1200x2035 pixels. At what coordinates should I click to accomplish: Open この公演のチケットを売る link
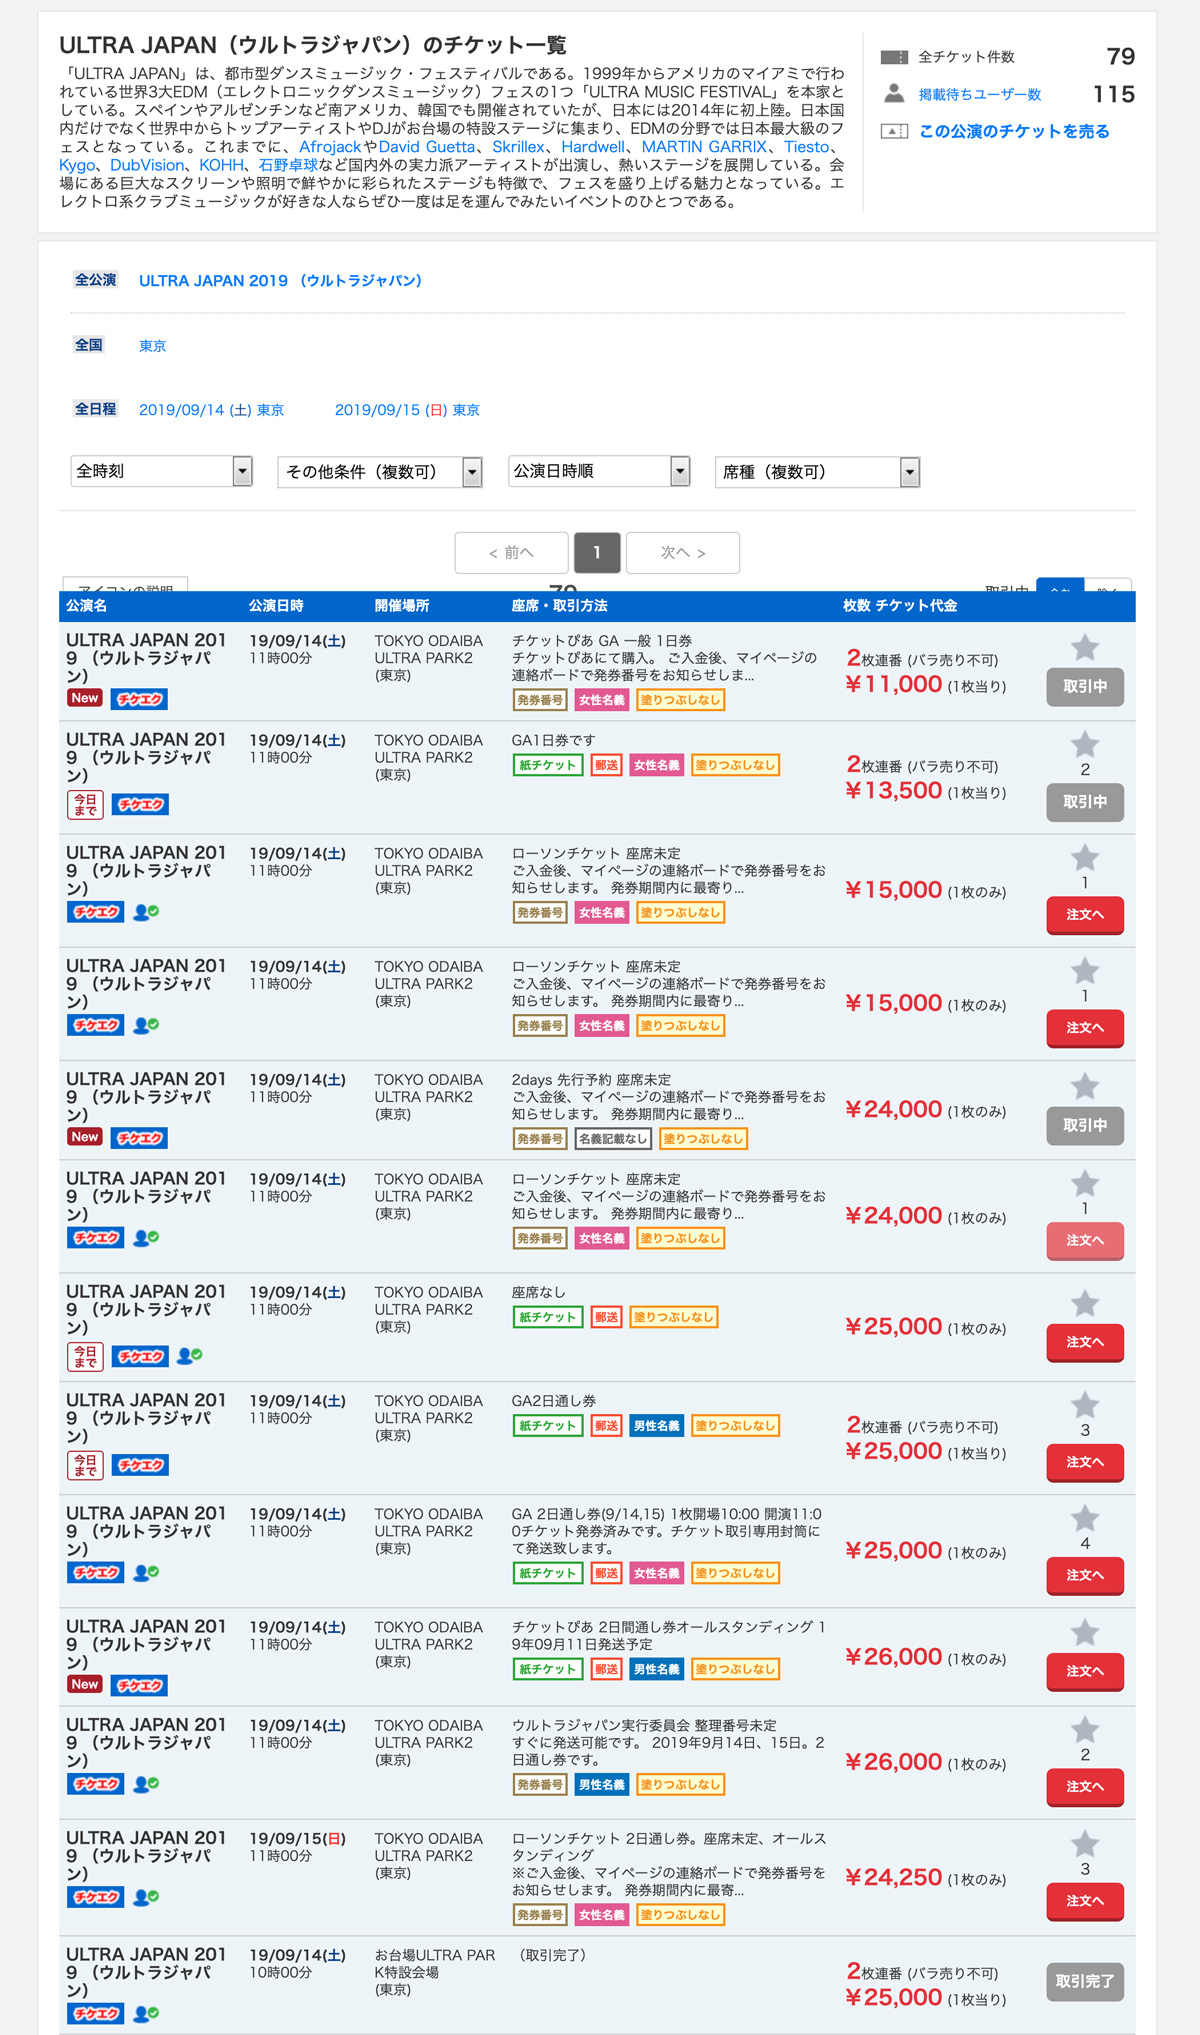1014,131
